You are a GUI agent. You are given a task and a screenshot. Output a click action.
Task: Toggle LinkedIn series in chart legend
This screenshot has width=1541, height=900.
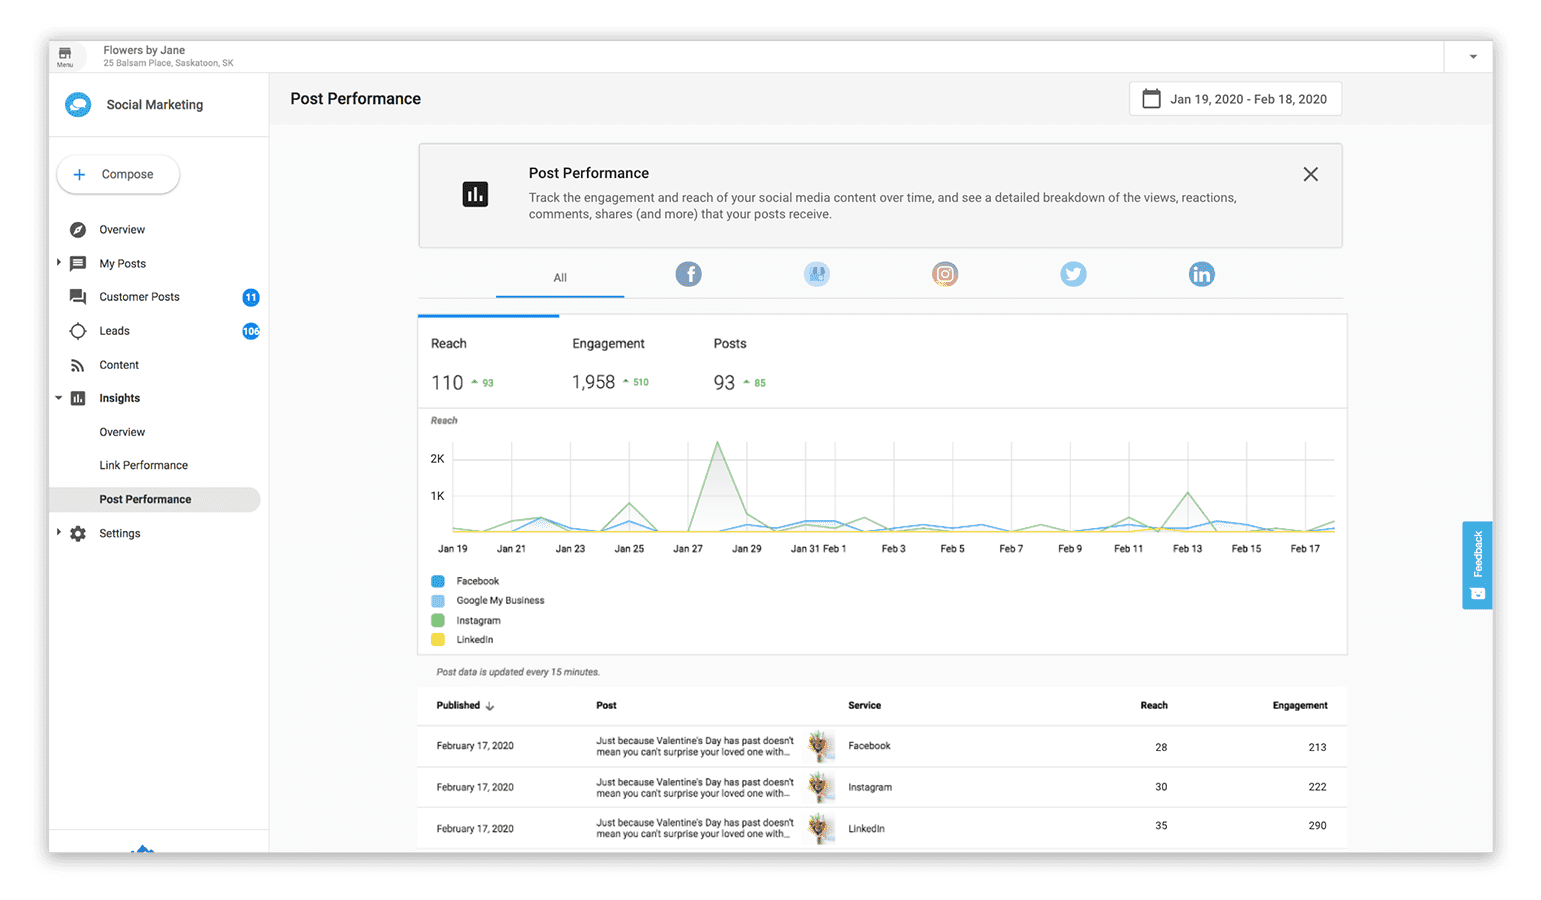tap(474, 640)
